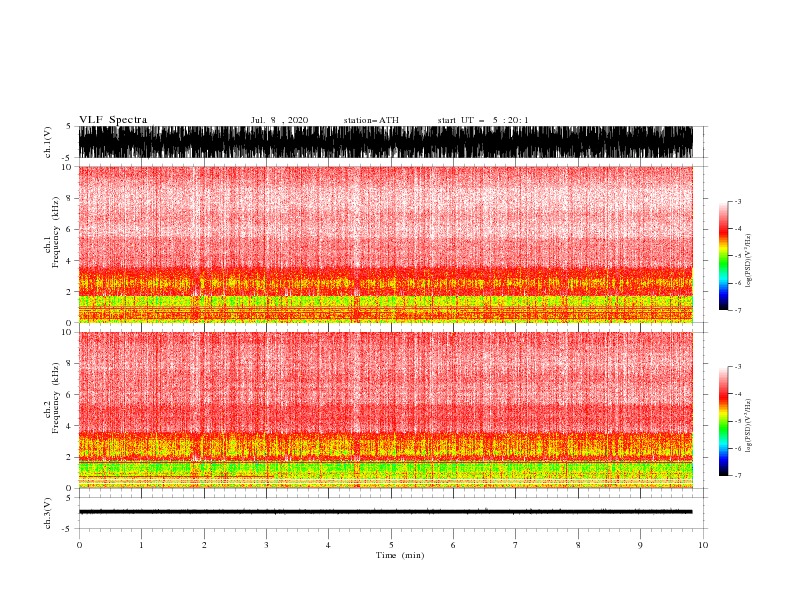Image resolution: width=792 pixels, height=612 pixels.
Task: Select the "start UT = 5 :20: 1" text
Action: (483, 120)
